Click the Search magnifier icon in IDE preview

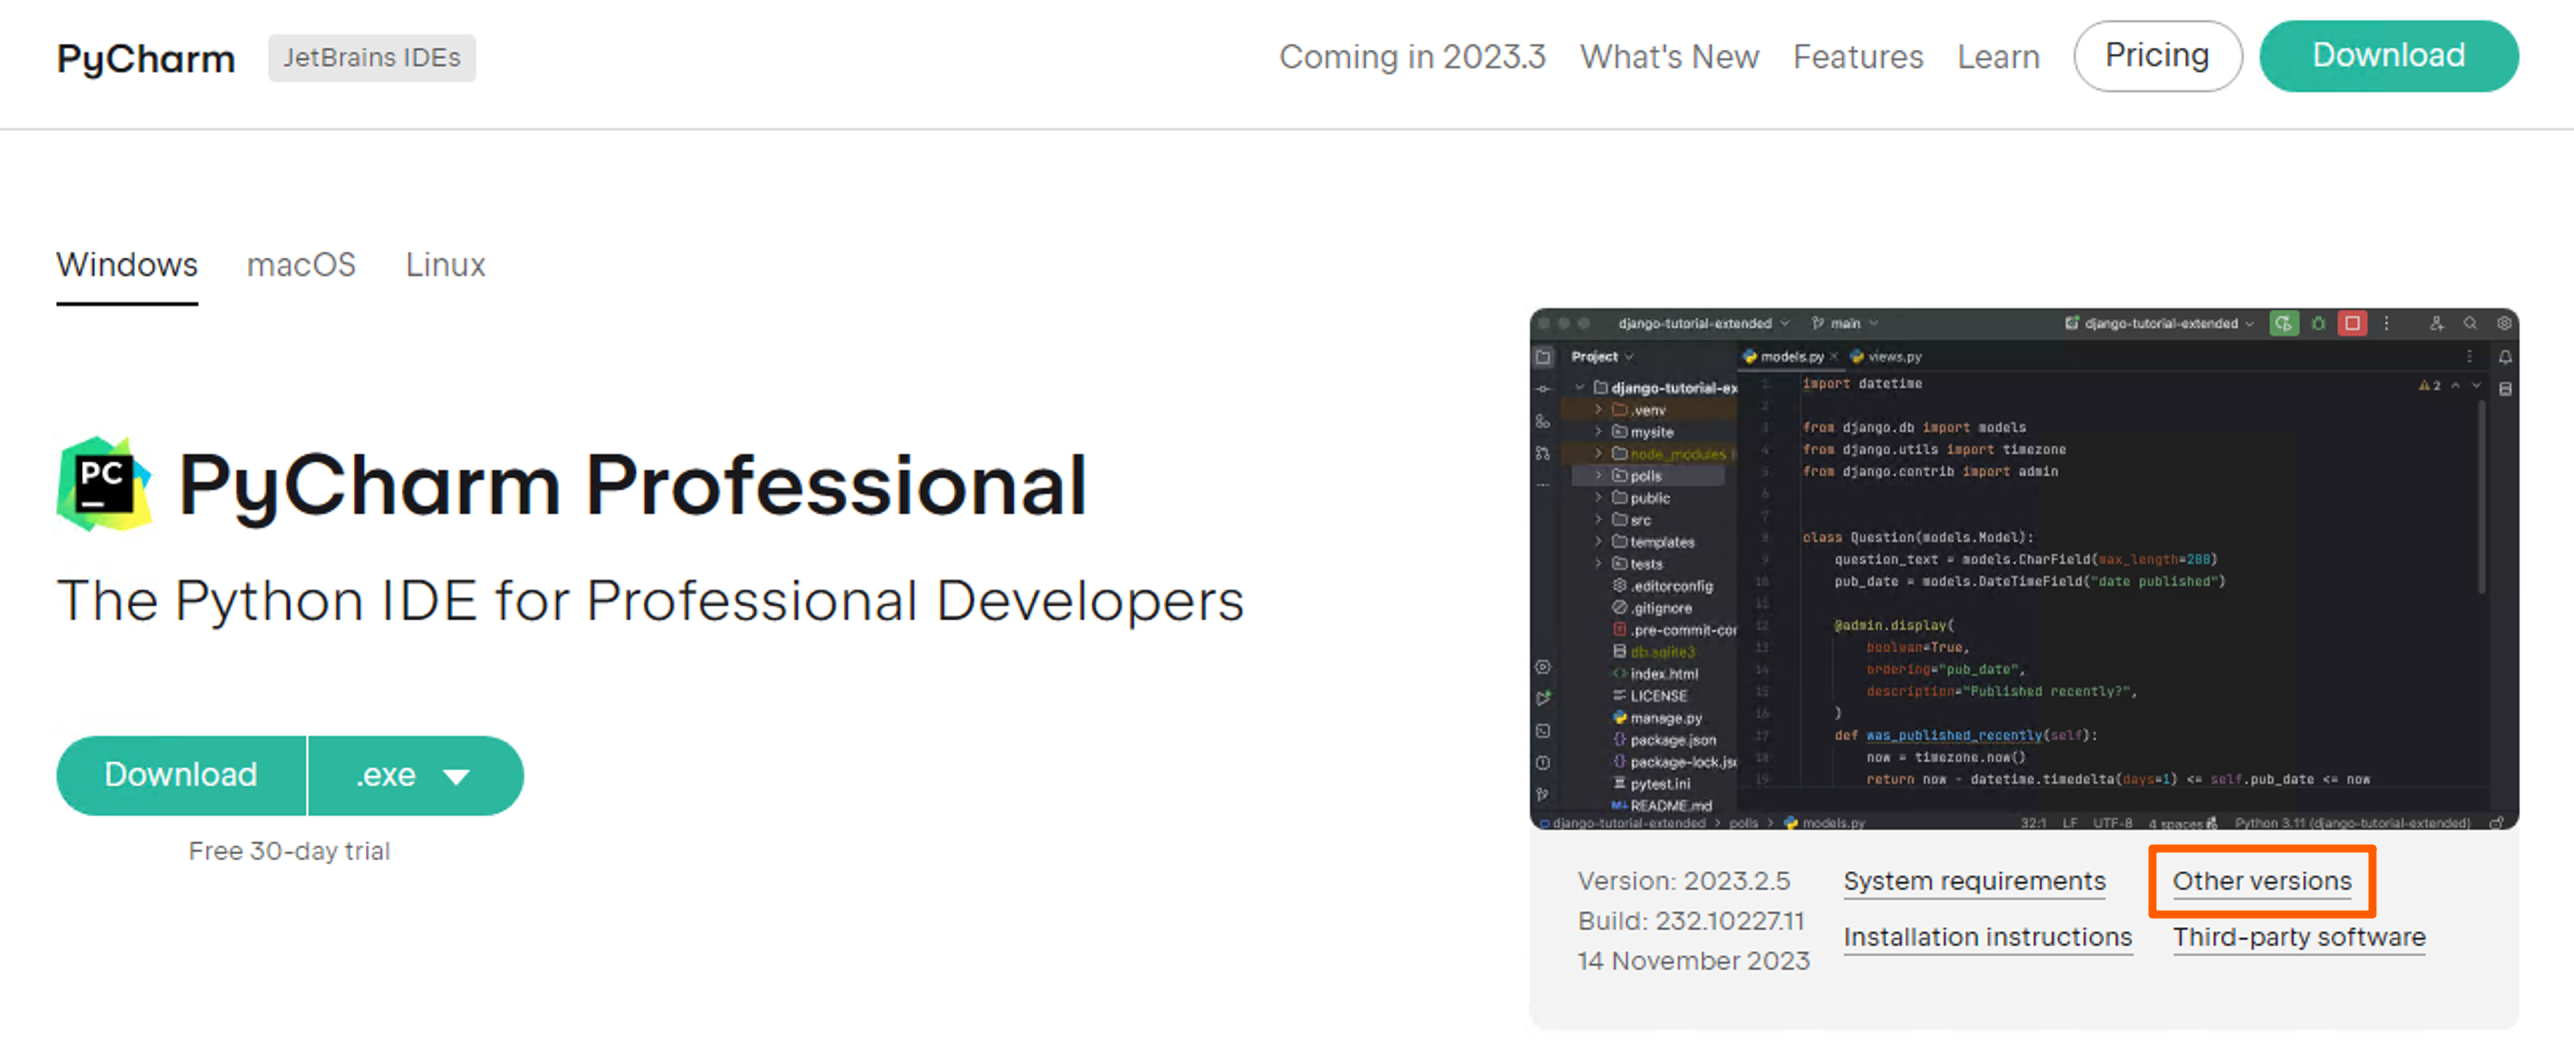pyautogui.click(x=2470, y=323)
